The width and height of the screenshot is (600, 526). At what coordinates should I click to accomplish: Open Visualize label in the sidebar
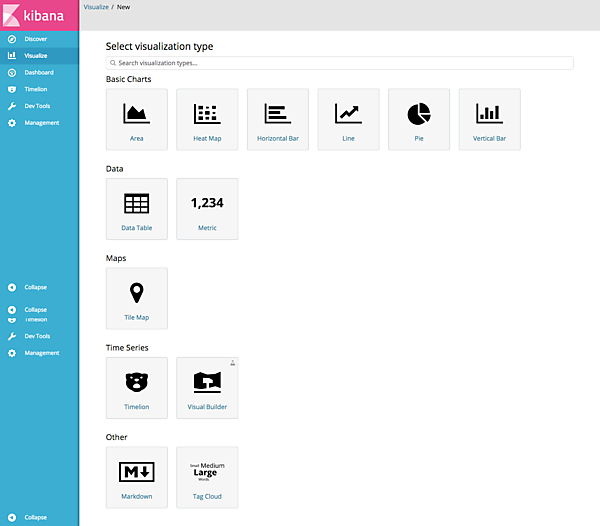point(36,55)
